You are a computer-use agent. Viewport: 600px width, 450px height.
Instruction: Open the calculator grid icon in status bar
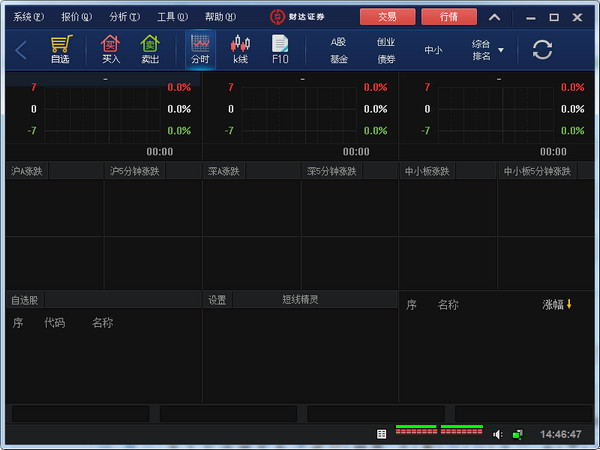[x=382, y=434]
